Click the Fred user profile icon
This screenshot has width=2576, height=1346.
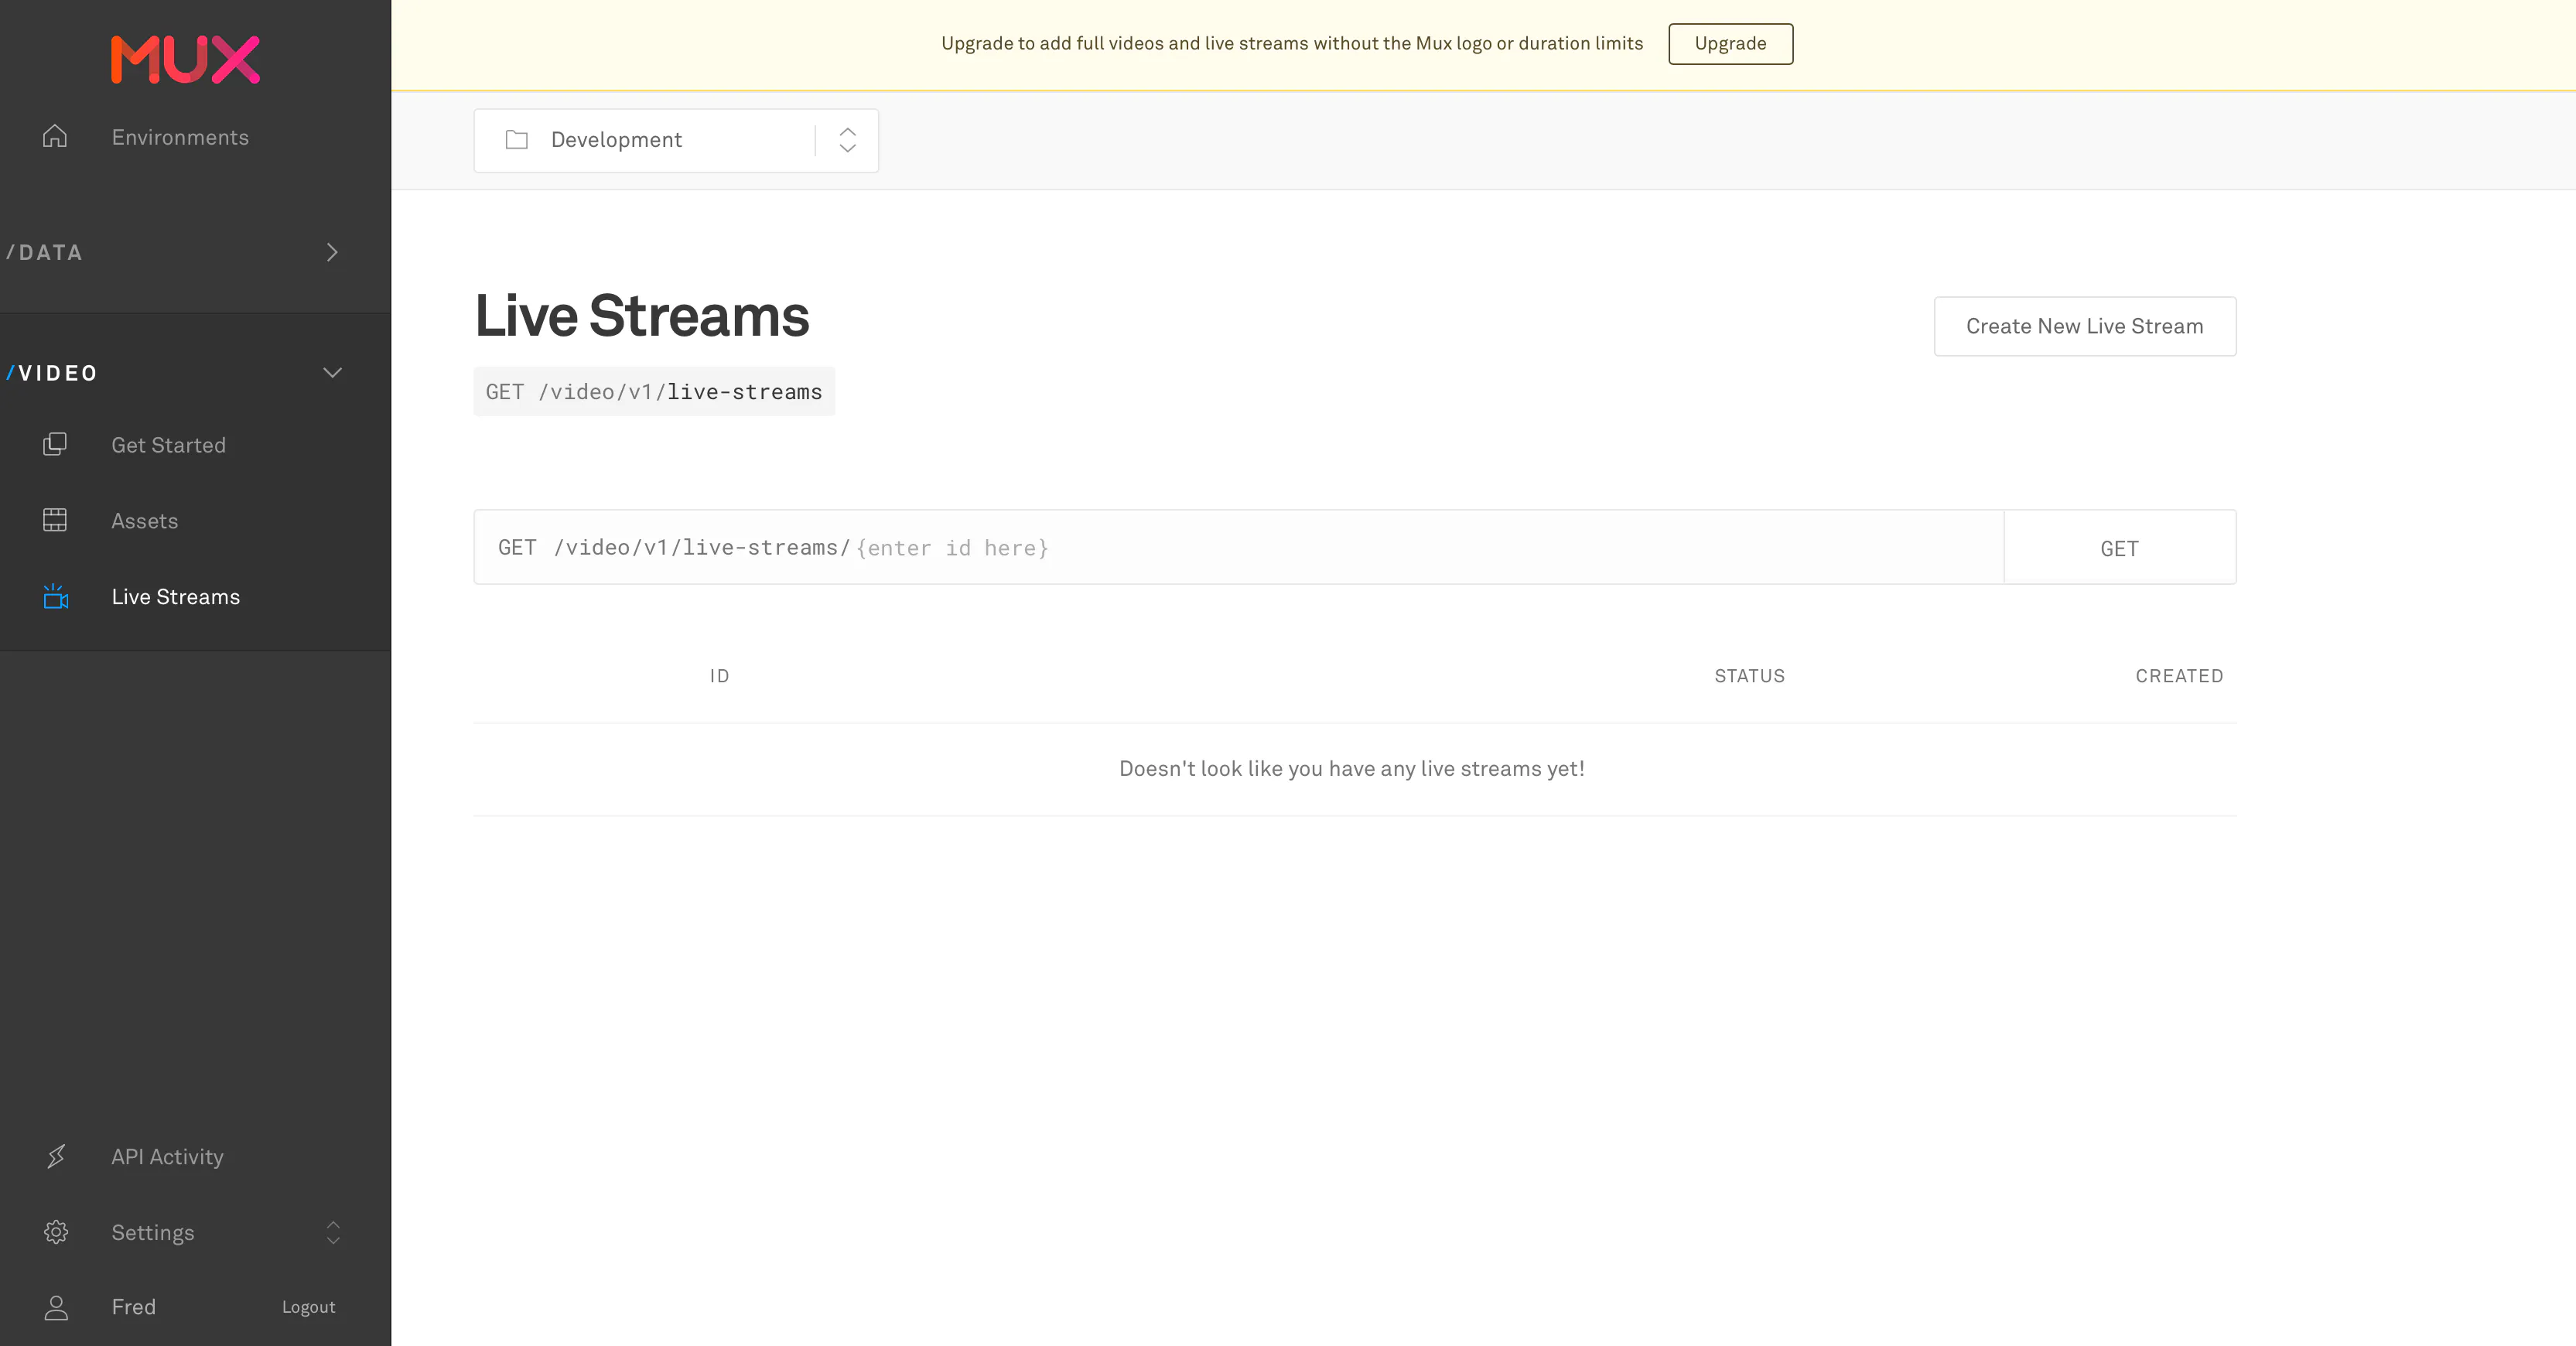[x=56, y=1307]
